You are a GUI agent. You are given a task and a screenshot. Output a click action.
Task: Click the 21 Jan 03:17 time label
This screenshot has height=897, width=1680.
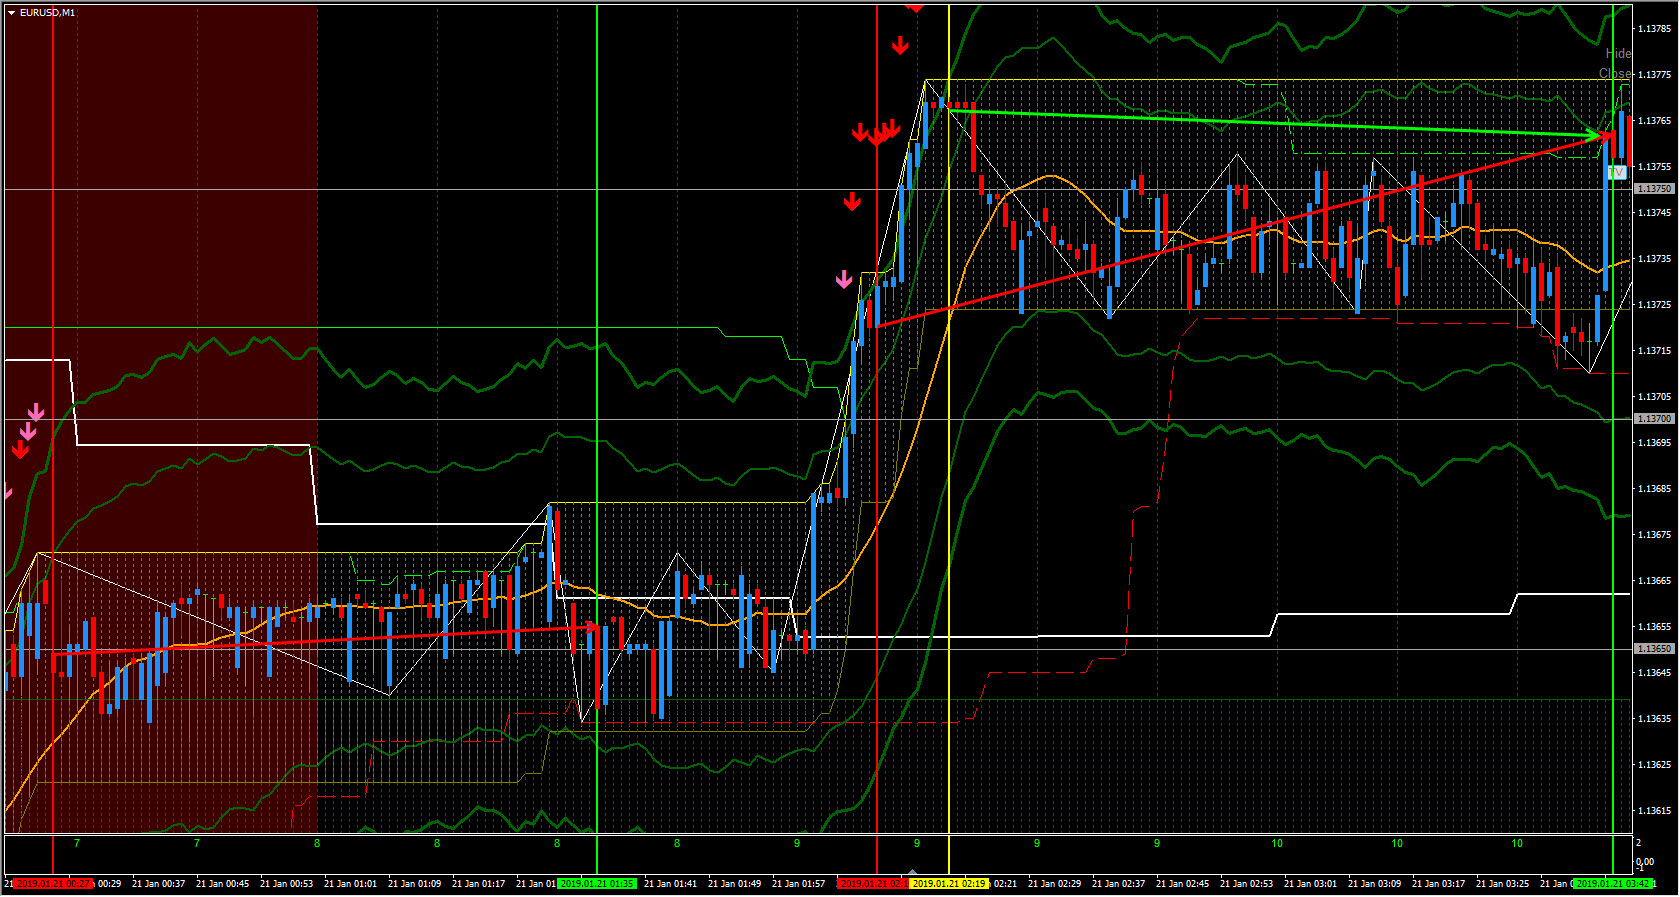point(1438,884)
